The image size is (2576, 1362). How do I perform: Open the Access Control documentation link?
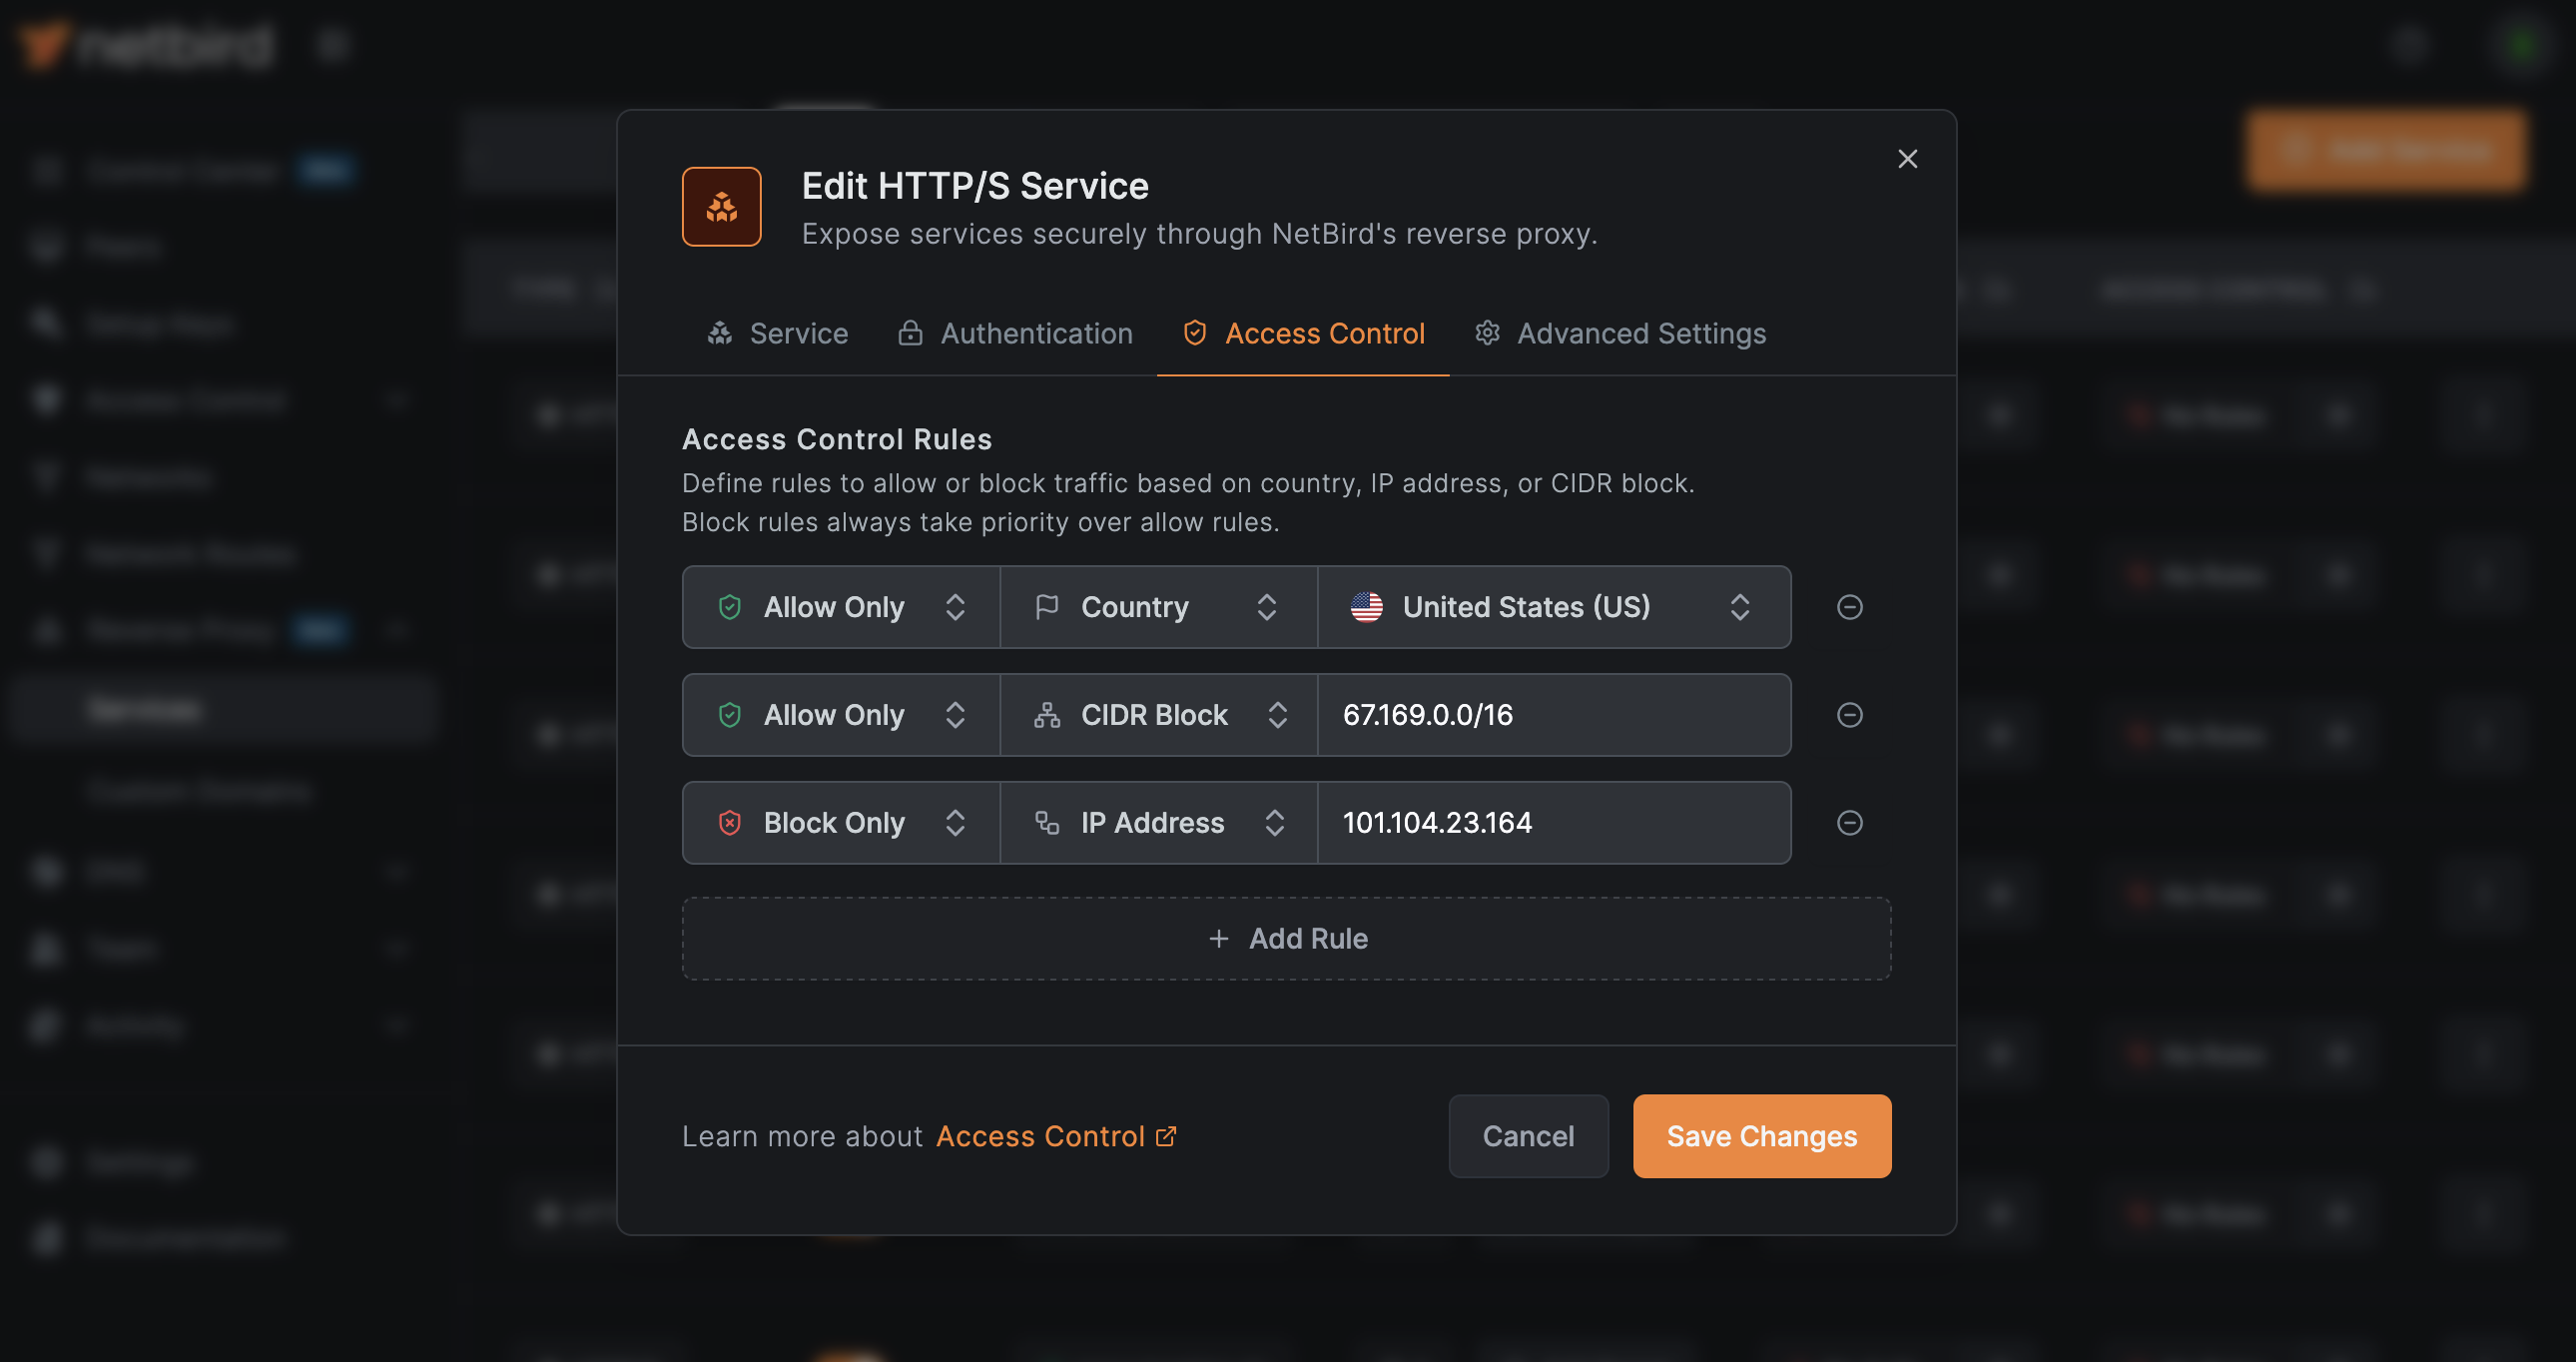(x=1039, y=1136)
